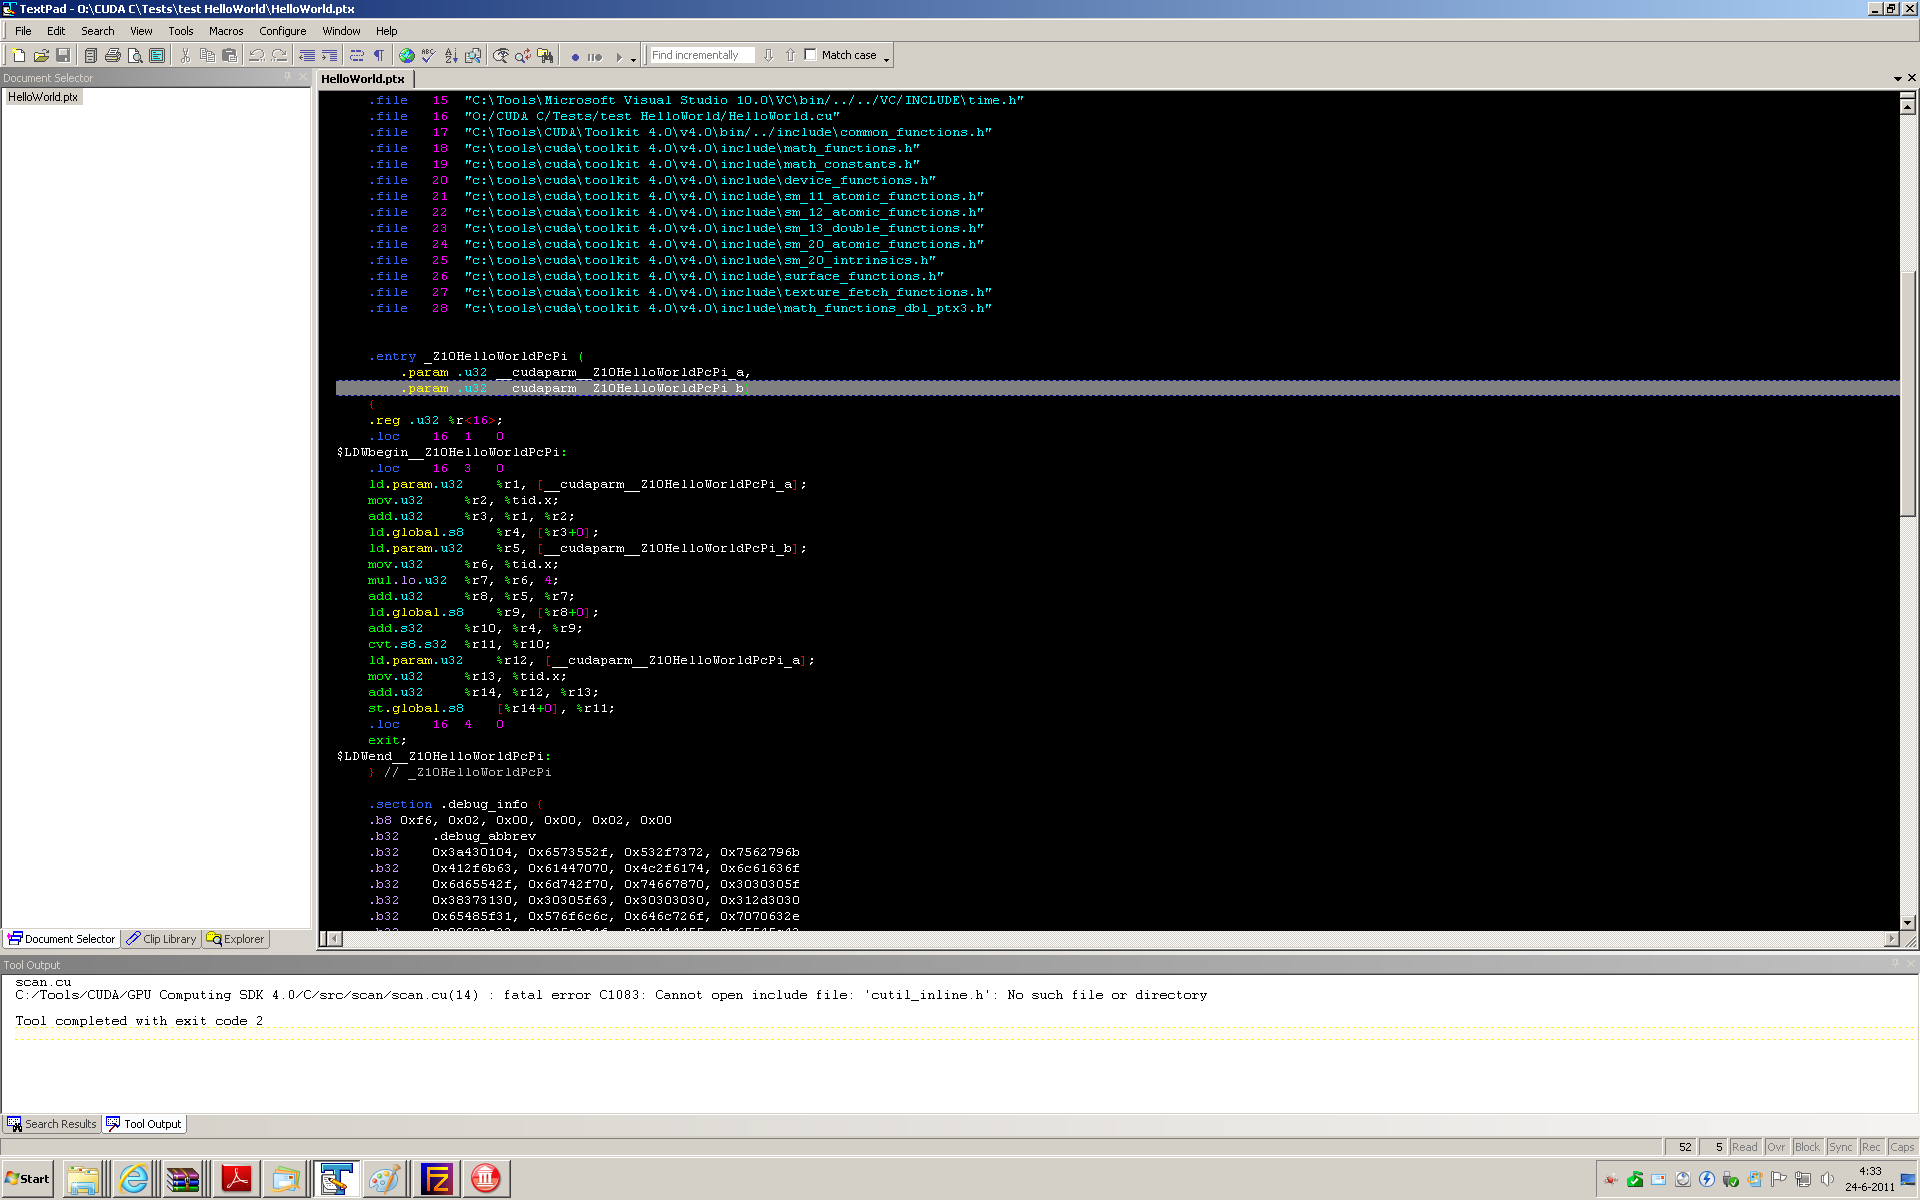Screen dimensions: 1920x1200
Task: Open macro playback dropdown arrow
Action: 633,60
